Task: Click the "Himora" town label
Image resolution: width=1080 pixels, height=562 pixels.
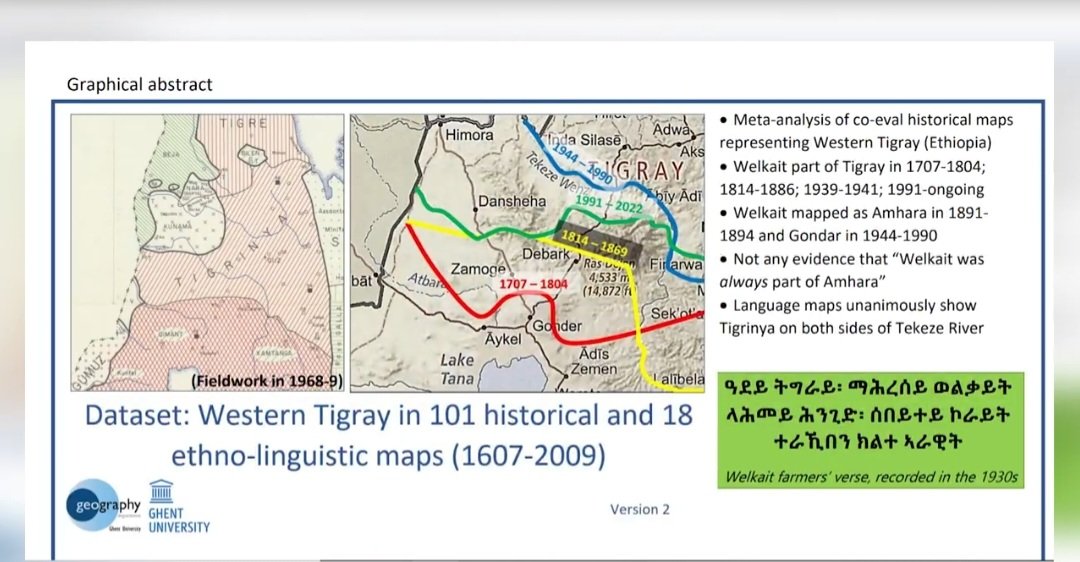Action: (469, 135)
